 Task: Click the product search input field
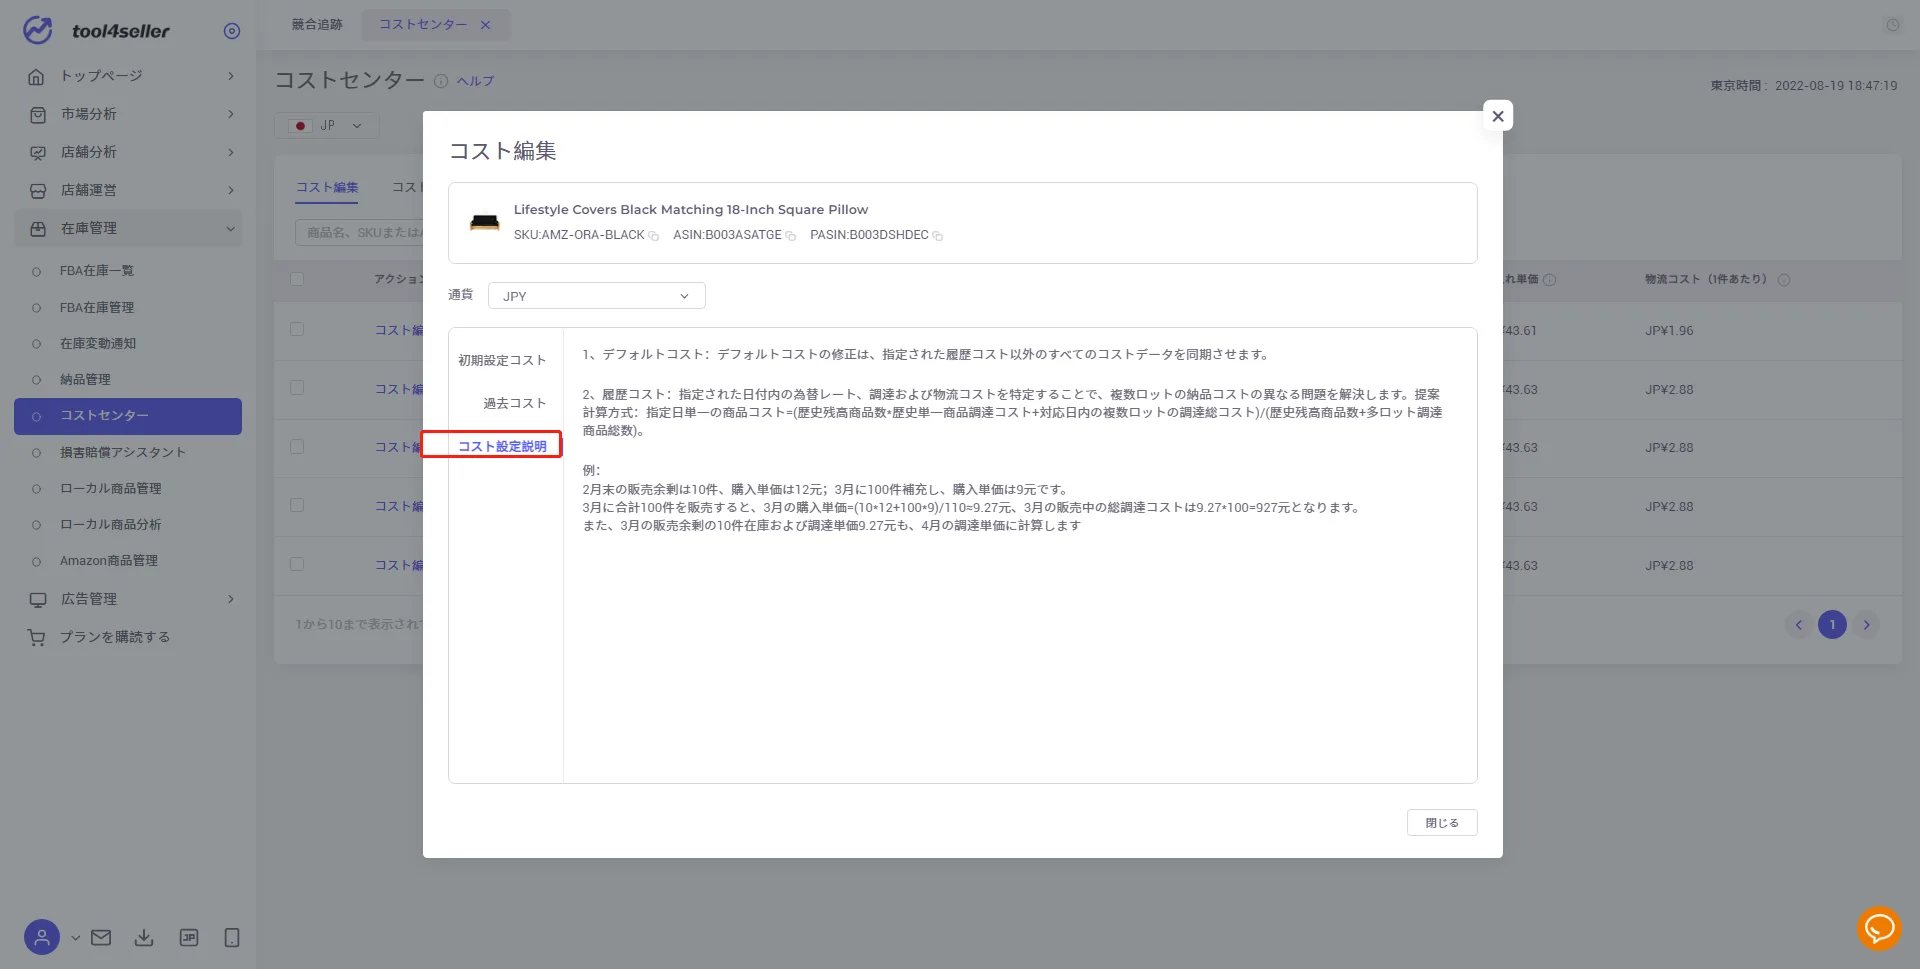tap(359, 233)
